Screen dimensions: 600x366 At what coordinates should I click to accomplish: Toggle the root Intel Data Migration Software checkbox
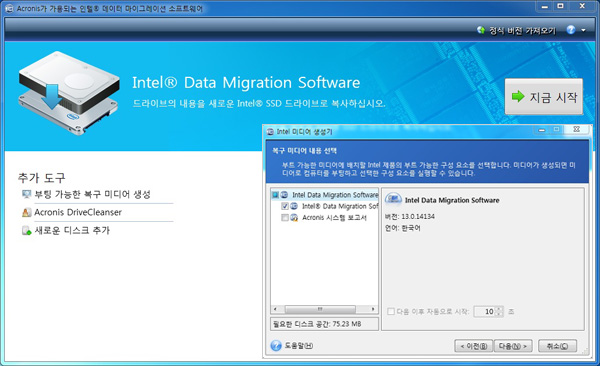pyautogui.click(x=275, y=195)
